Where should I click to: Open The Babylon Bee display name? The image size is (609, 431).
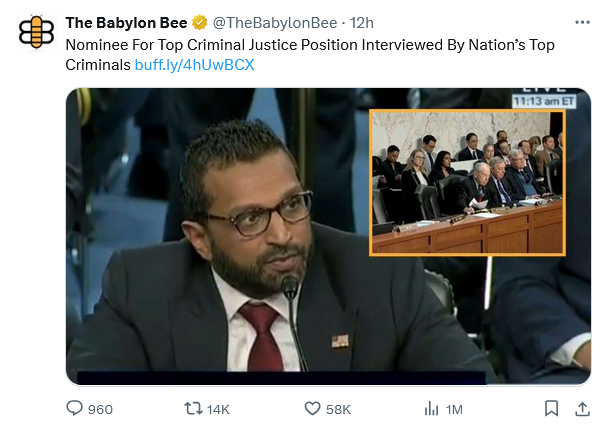[x=126, y=23]
